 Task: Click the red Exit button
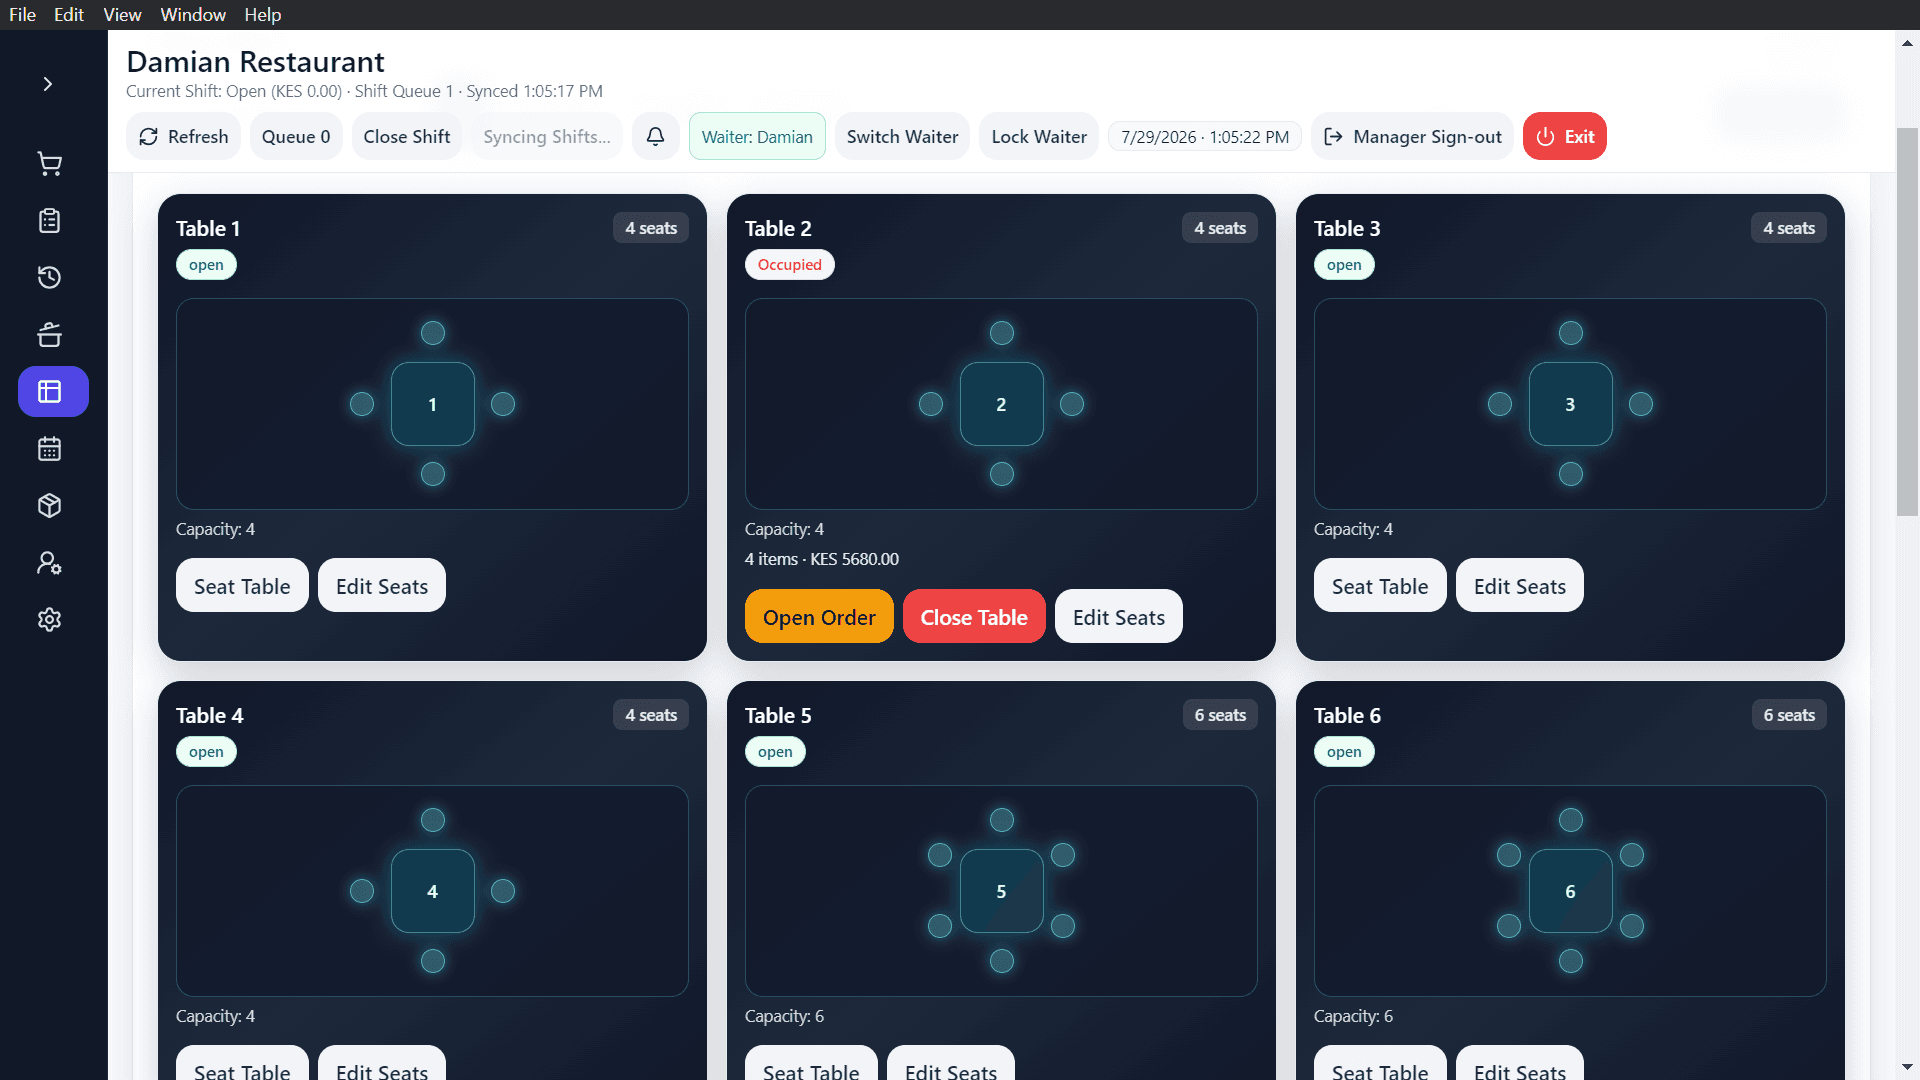point(1565,137)
